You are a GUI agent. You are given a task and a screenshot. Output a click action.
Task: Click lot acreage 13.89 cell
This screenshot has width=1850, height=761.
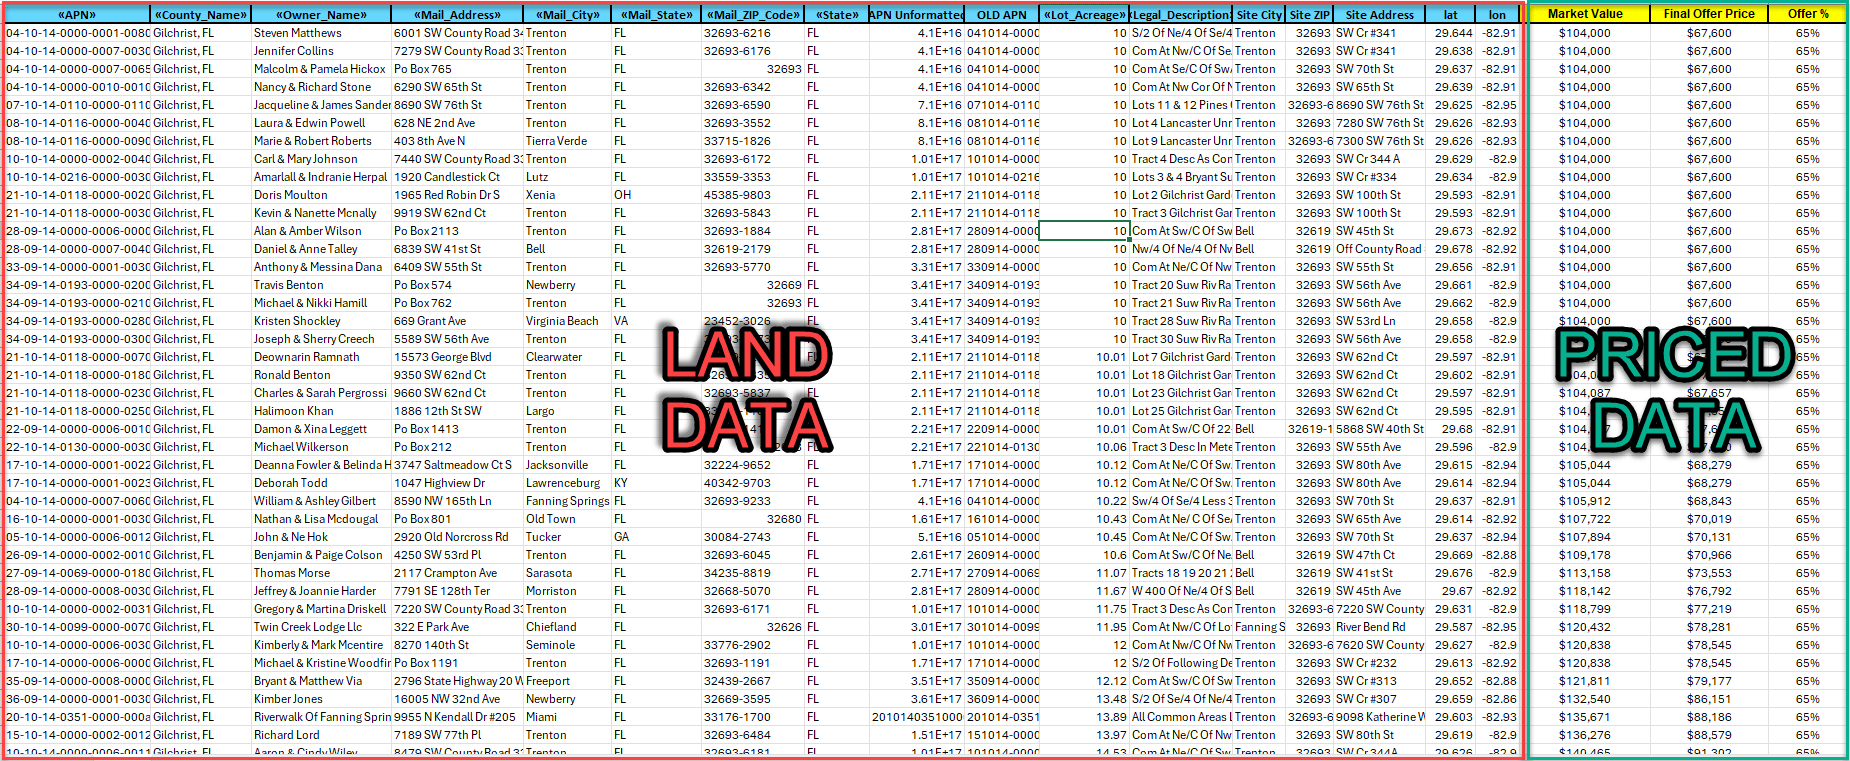[1084, 717]
